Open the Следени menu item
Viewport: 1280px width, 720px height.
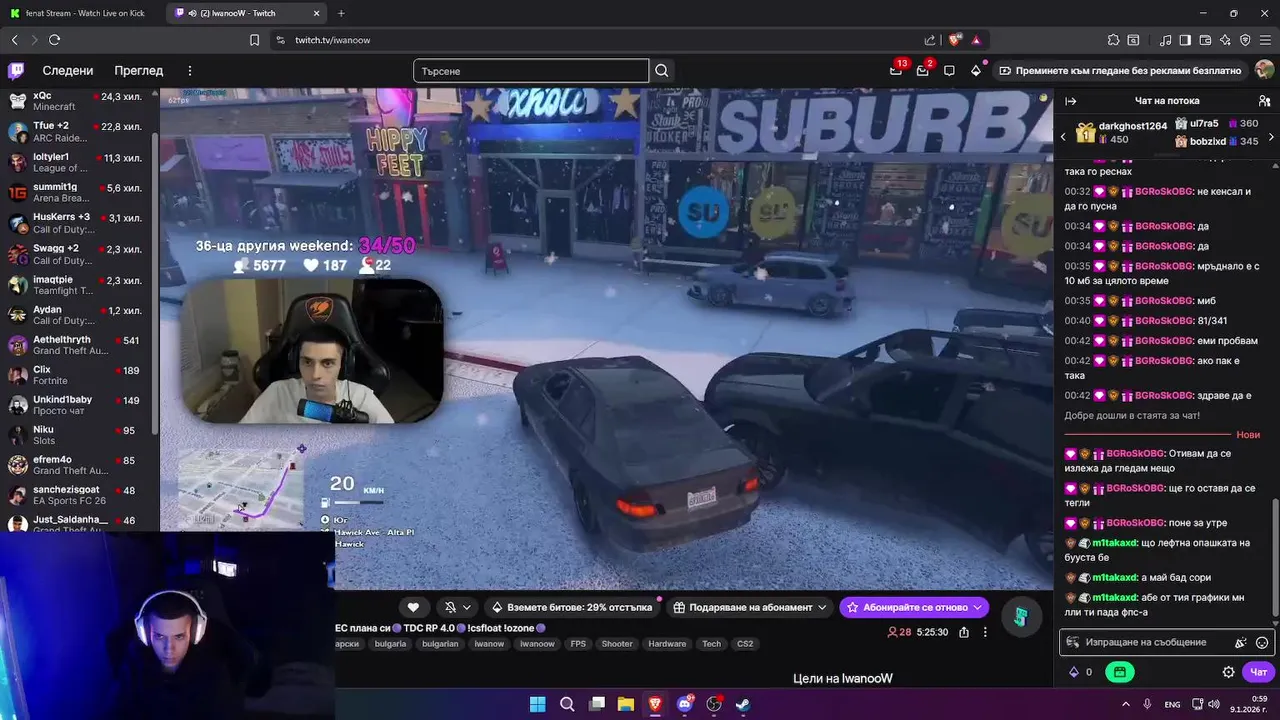pyautogui.click(x=68, y=71)
